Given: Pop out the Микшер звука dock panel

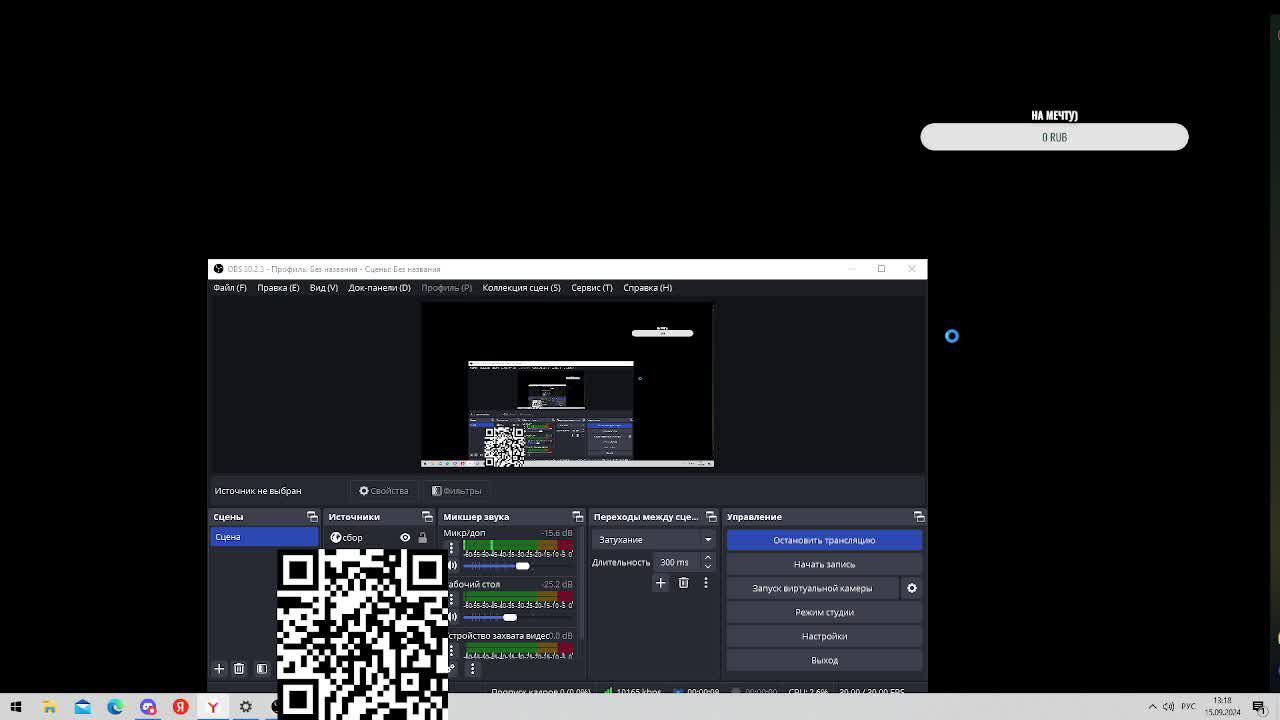Looking at the screenshot, I should 577,517.
